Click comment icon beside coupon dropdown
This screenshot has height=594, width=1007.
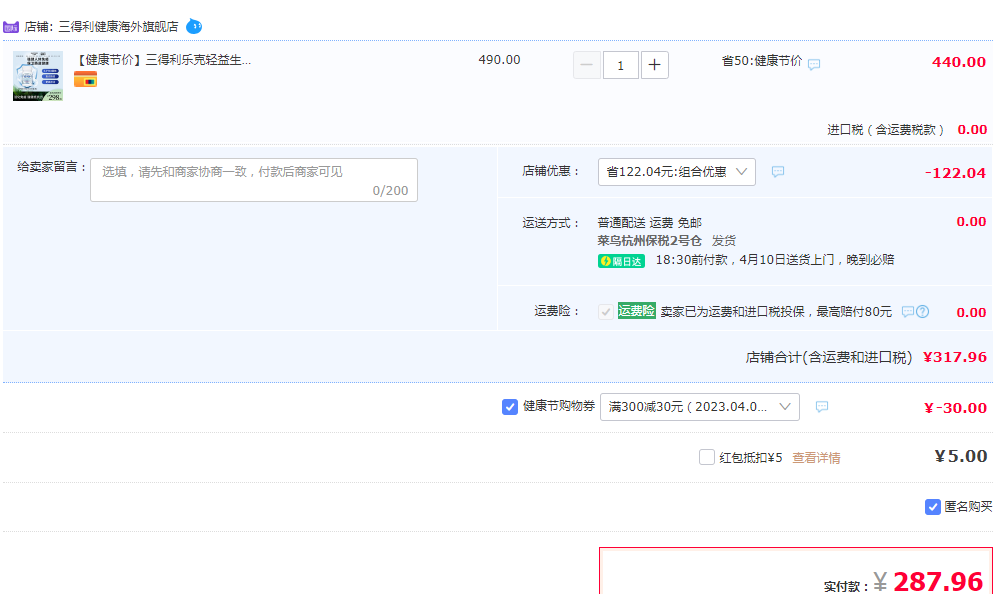pyautogui.click(x=821, y=406)
